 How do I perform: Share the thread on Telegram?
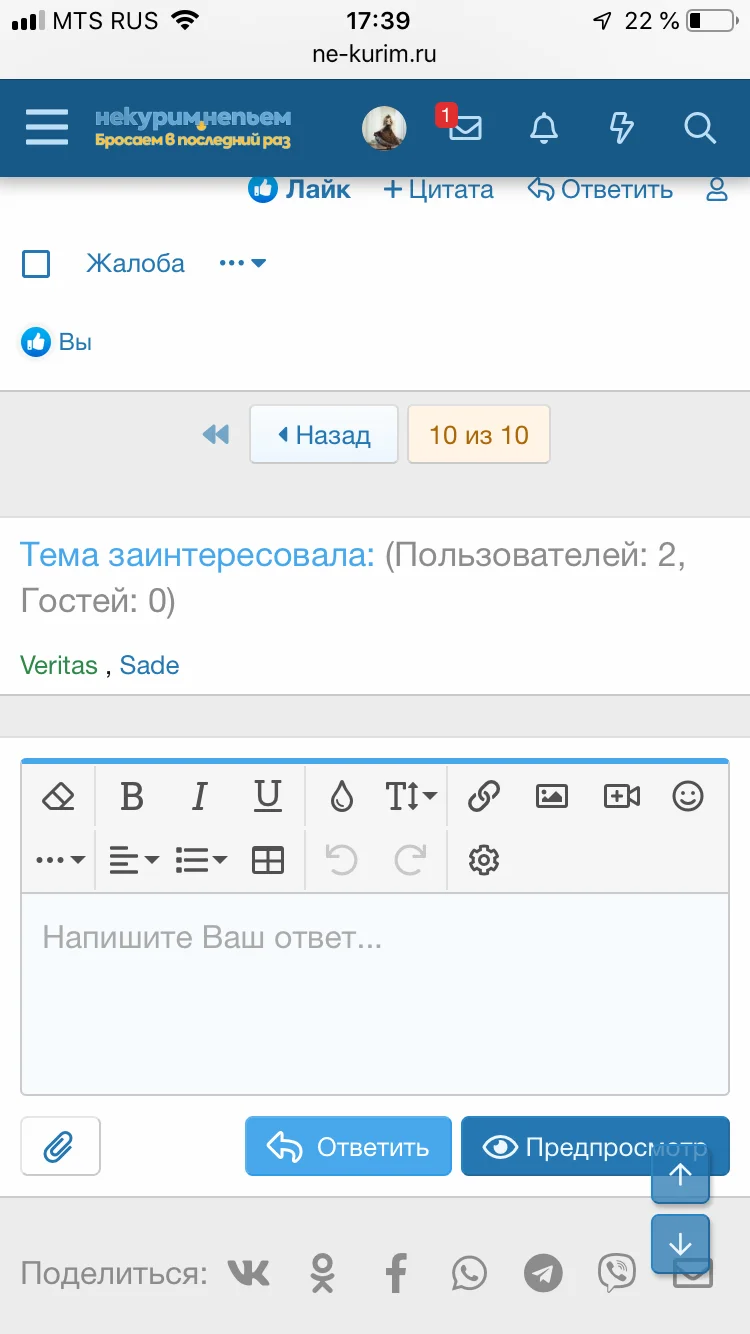(543, 1274)
